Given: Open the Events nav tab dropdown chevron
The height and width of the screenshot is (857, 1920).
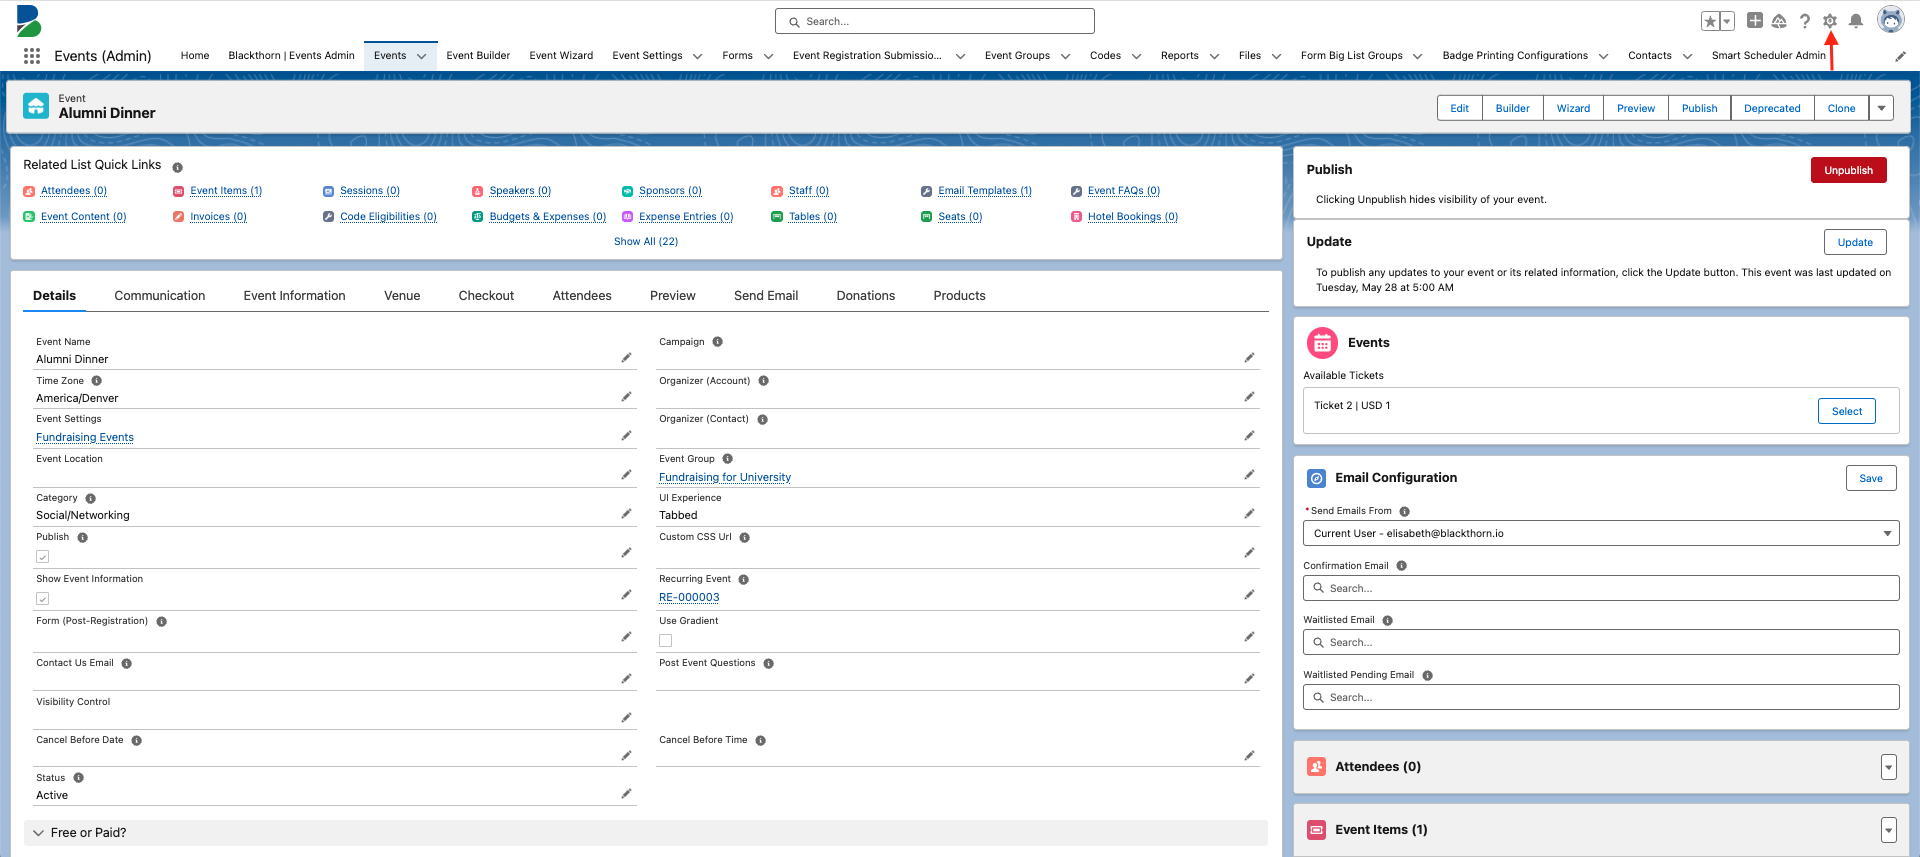Looking at the screenshot, I should pyautogui.click(x=422, y=56).
